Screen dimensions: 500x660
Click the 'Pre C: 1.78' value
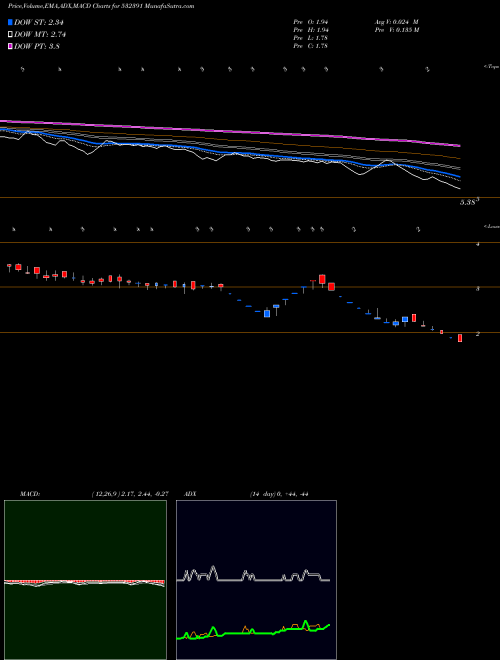click(311, 46)
